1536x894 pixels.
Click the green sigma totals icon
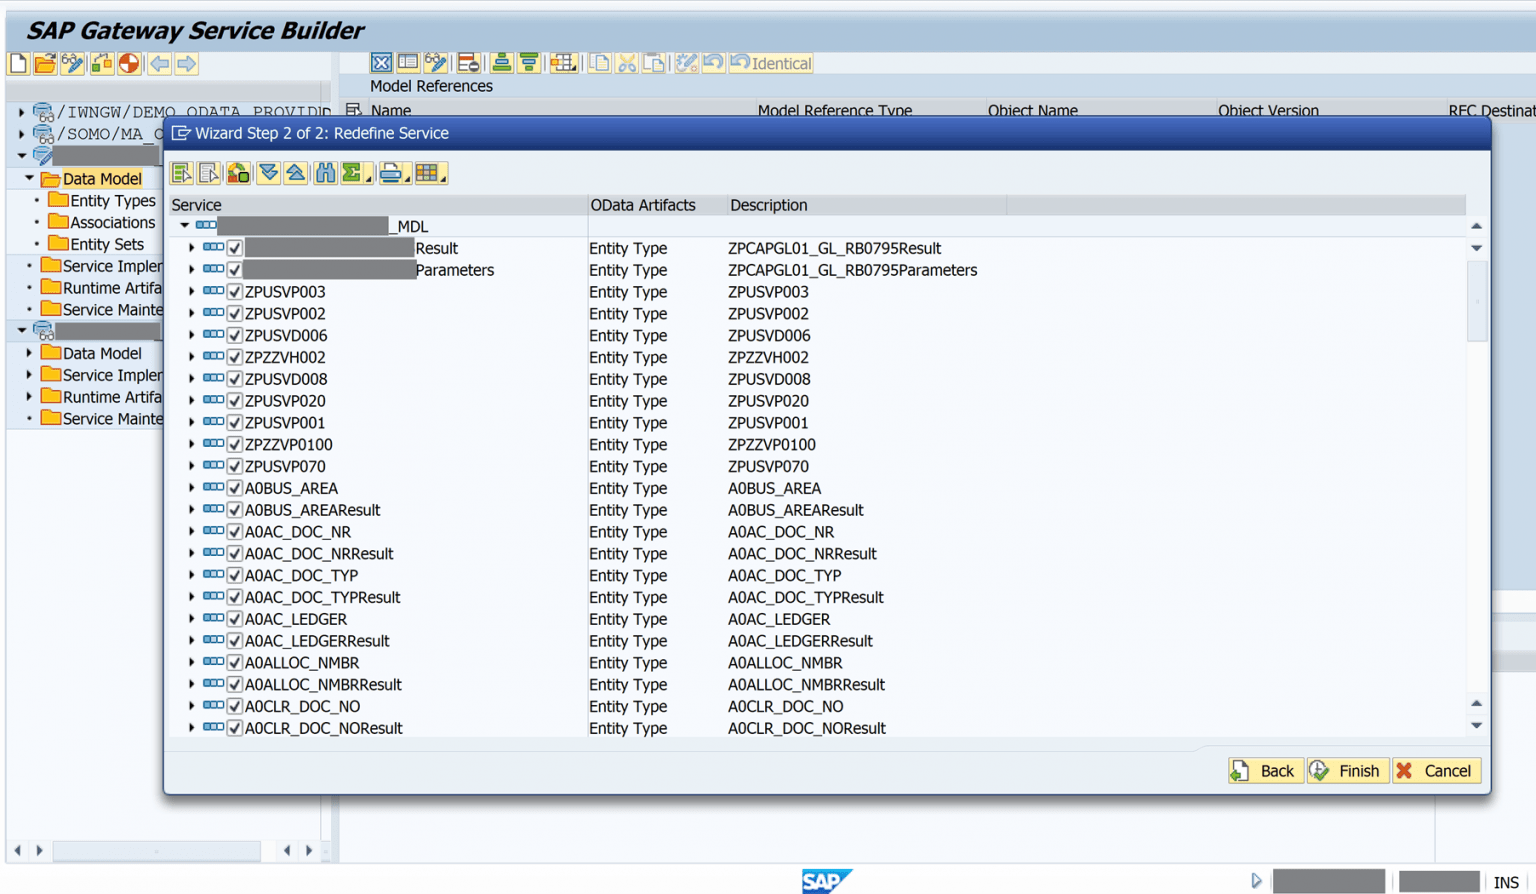pos(352,172)
